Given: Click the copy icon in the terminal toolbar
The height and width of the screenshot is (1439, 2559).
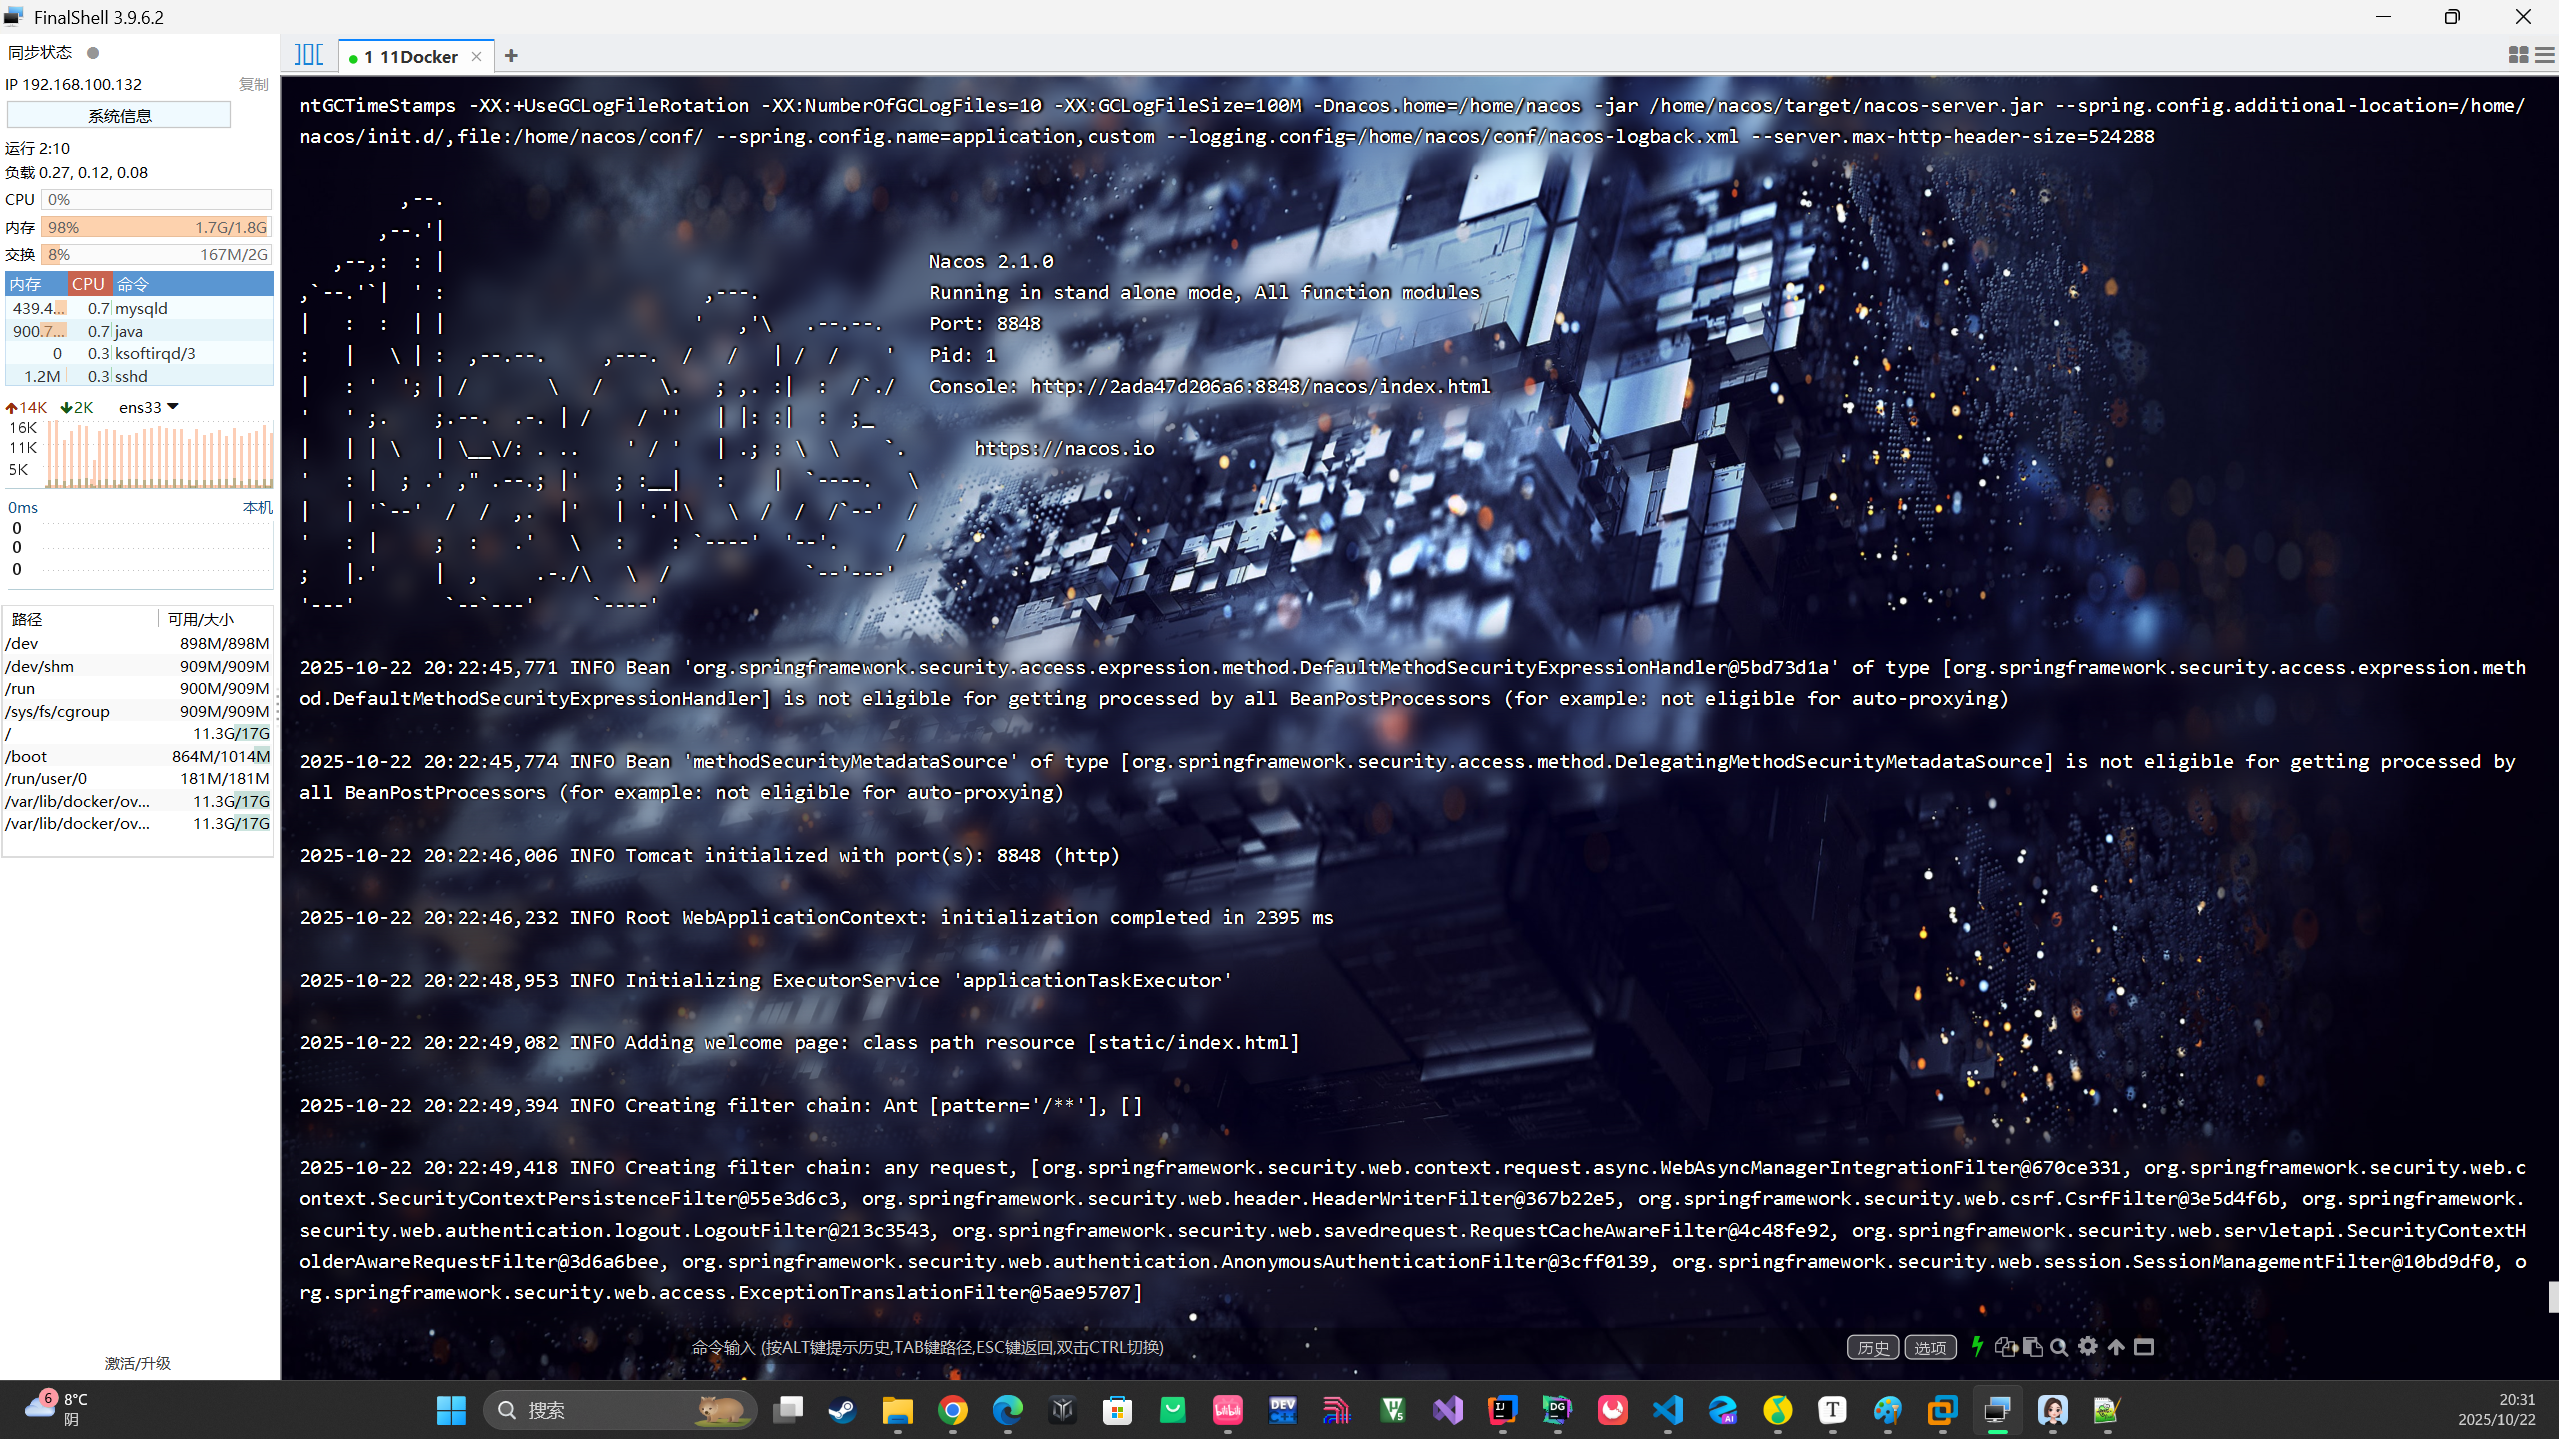Looking at the screenshot, I should click(x=2005, y=1347).
